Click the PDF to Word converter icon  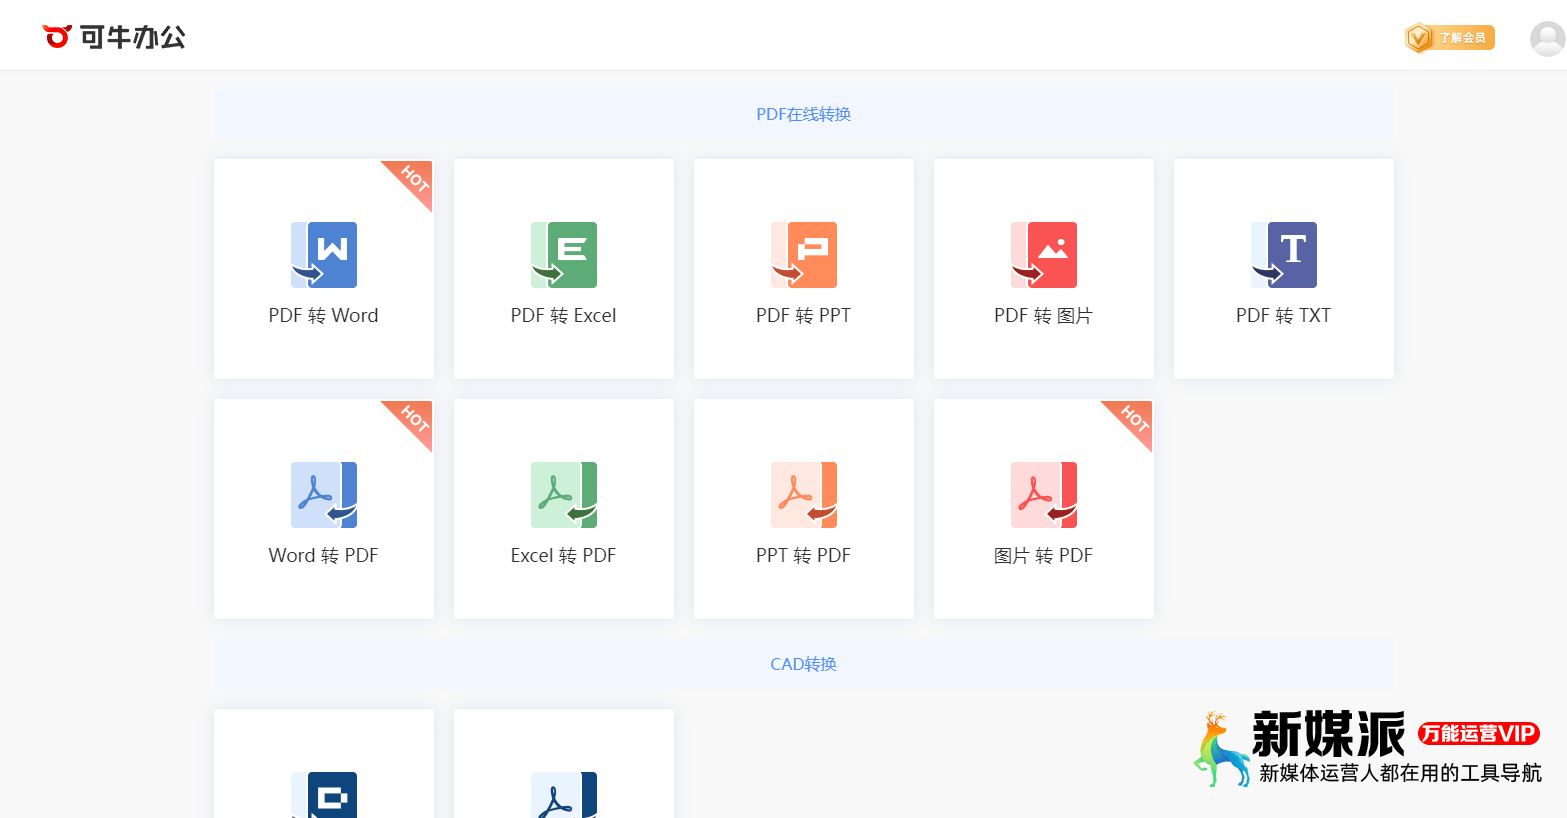tap(324, 255)
